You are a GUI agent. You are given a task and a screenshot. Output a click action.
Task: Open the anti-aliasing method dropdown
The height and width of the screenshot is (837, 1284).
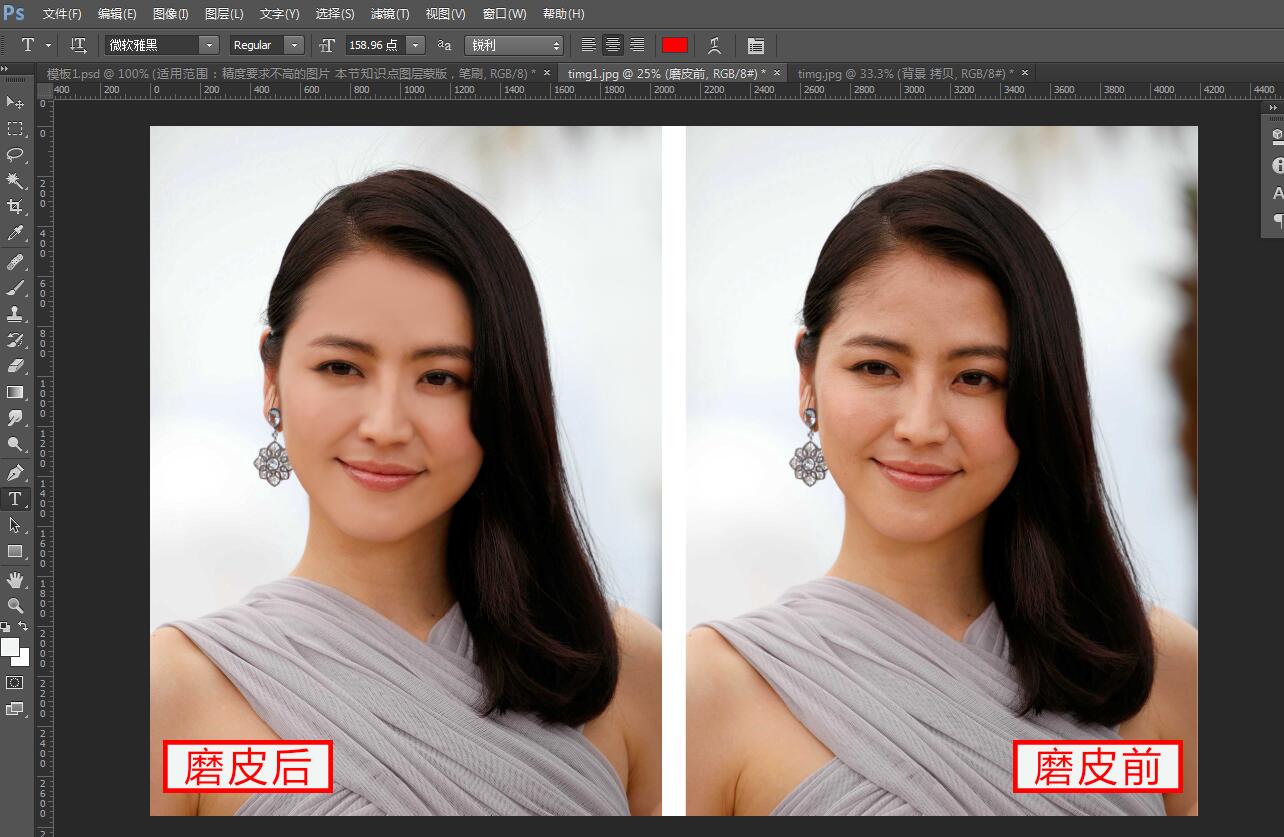514,45
